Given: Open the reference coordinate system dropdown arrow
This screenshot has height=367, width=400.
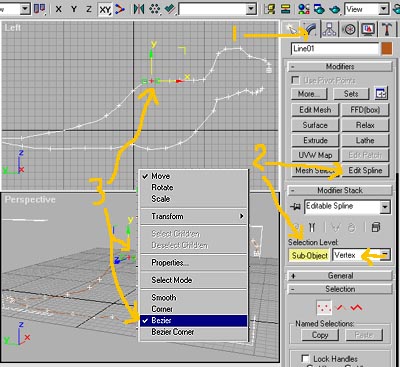Looking at the screenshot, I should tap(25, 9).
